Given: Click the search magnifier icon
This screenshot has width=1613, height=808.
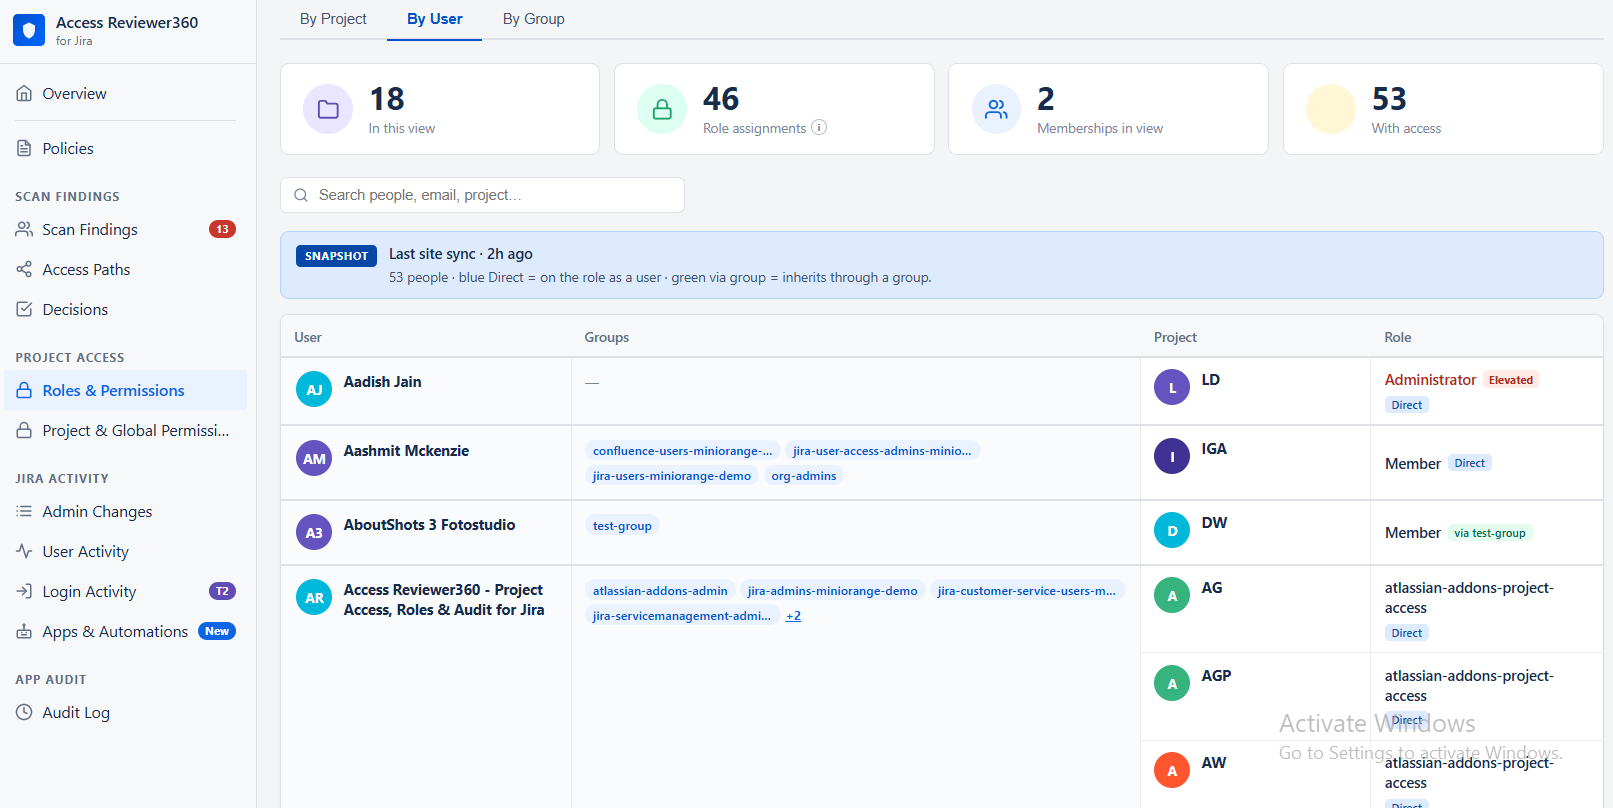Looking at the screenshot, I should pos(301,195).
